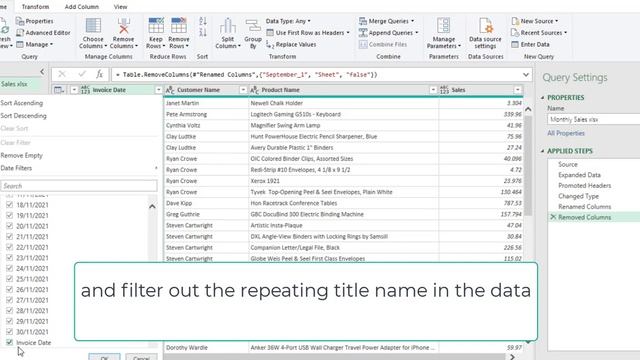Screen dimensions: 640x360
Task: Uncheck 28/11/2021 in filter list
Action: tap(9, 311)
